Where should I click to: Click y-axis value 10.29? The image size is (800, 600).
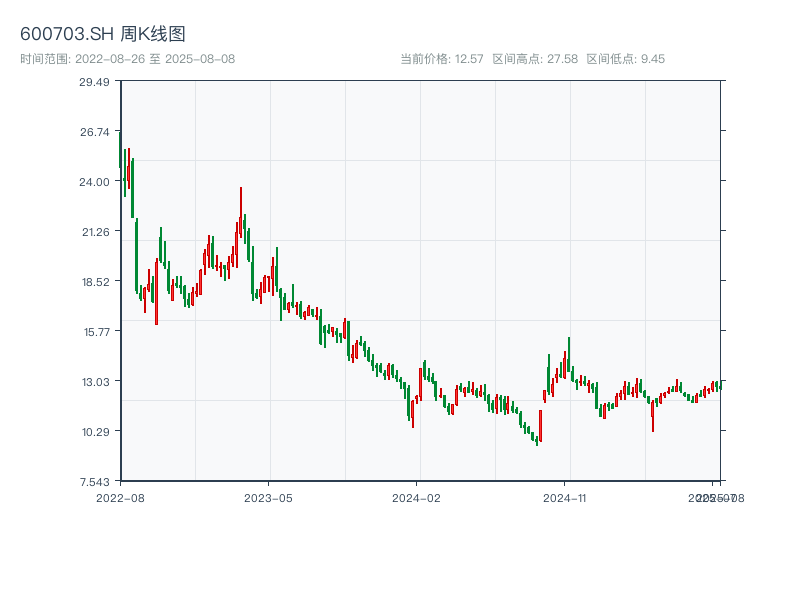pyautogui.click(x=95, y=432)
